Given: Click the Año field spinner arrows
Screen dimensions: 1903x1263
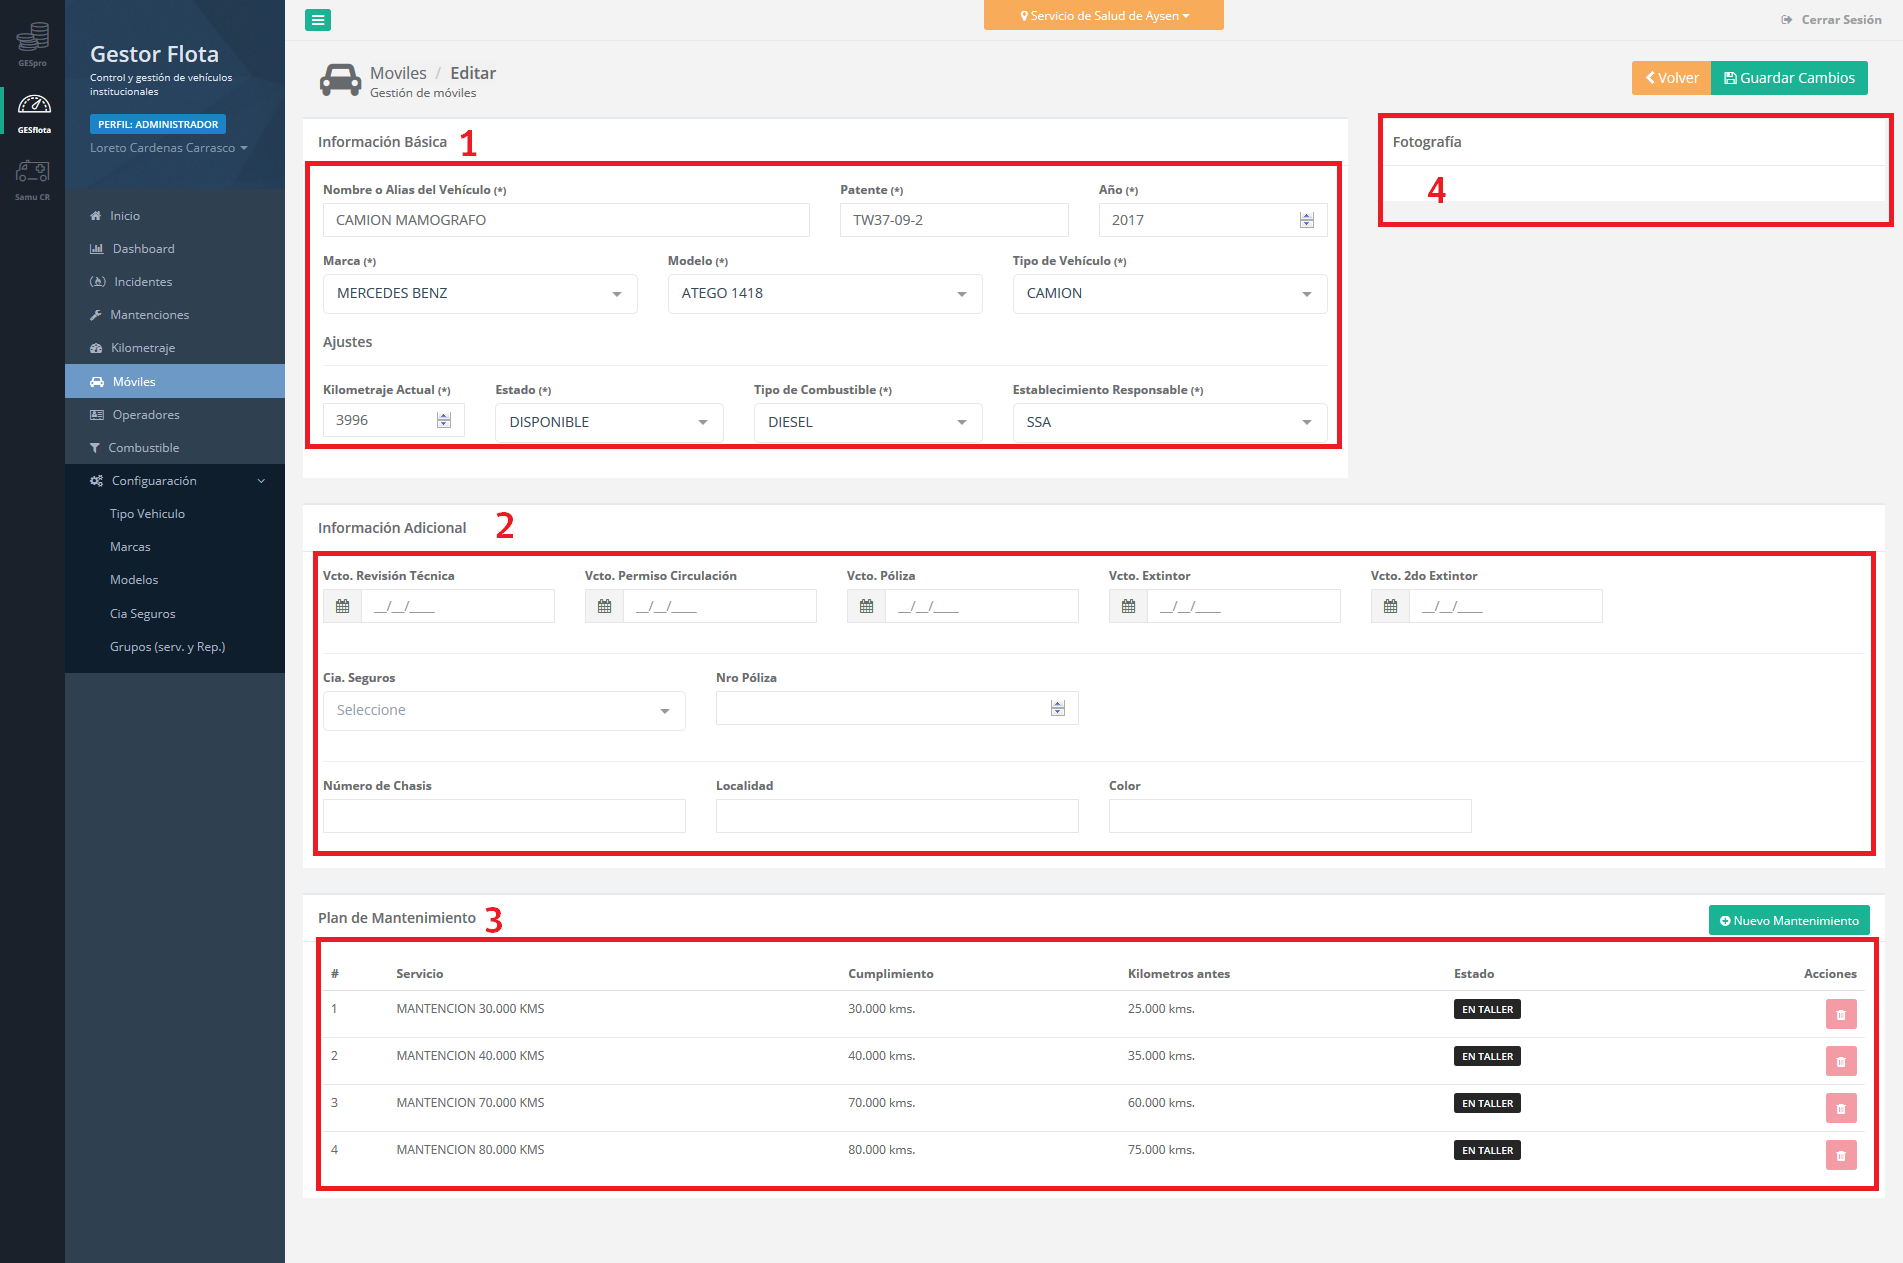Looking at the screenshot, I should (1306, 220).
